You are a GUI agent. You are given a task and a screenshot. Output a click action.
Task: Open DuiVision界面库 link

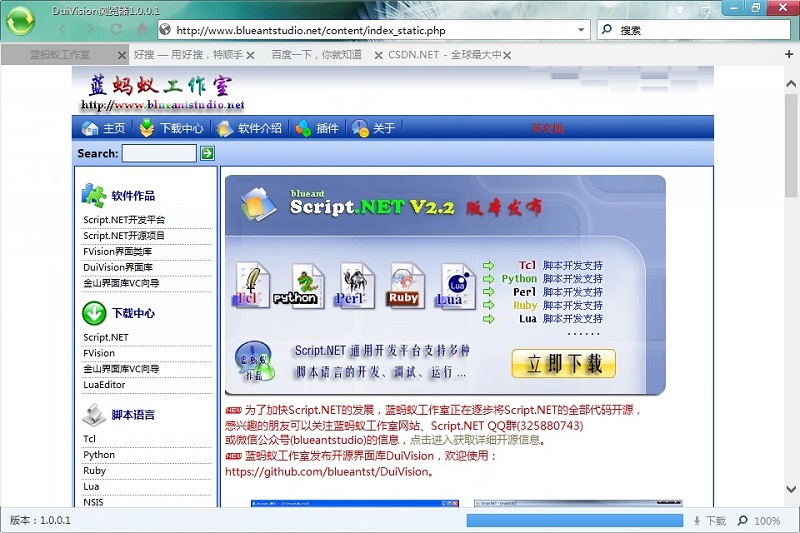pyautogui.click(x=118, y=267)
